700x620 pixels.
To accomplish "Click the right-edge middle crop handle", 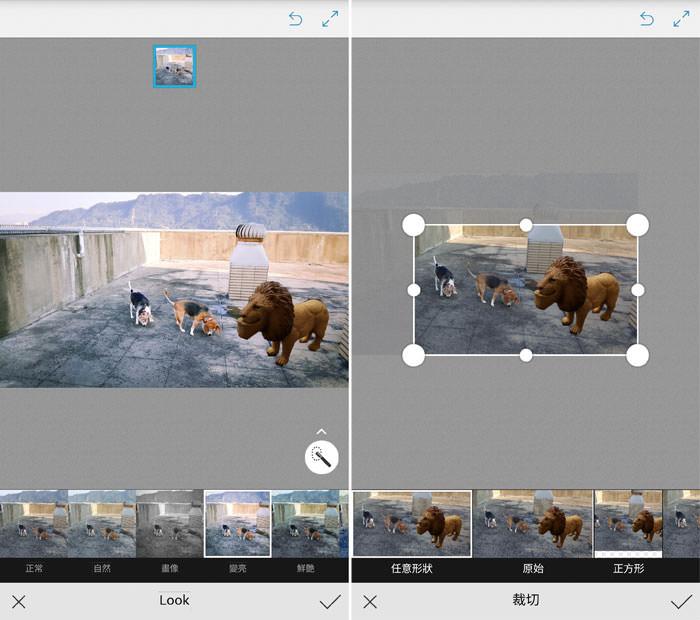I will coord(638,290).
